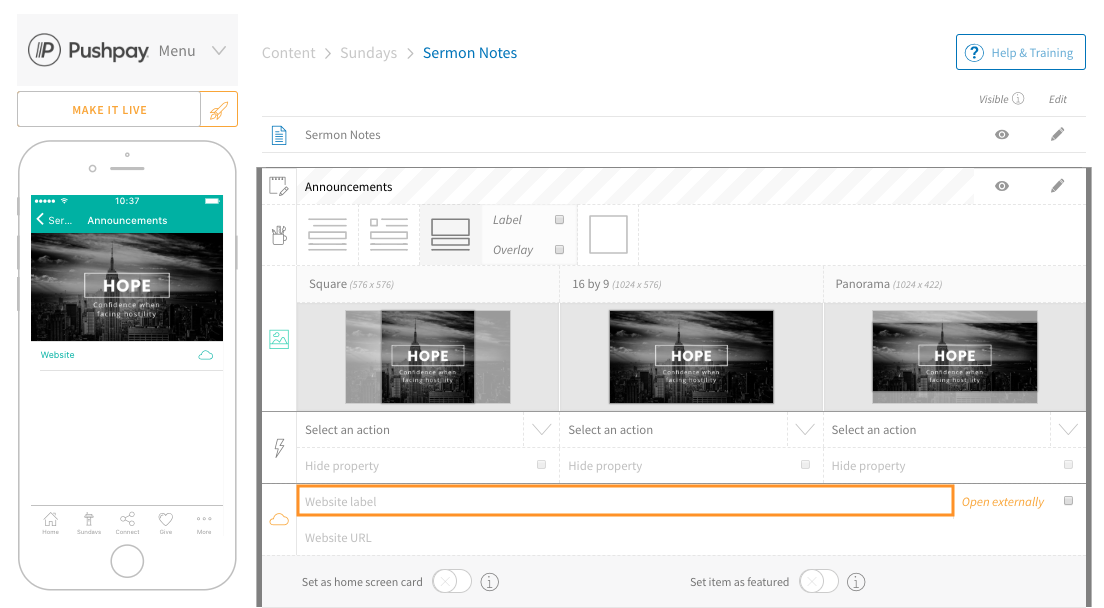Go to Content in the breadcrumb
1104x608 pixels.
[288, 53]
